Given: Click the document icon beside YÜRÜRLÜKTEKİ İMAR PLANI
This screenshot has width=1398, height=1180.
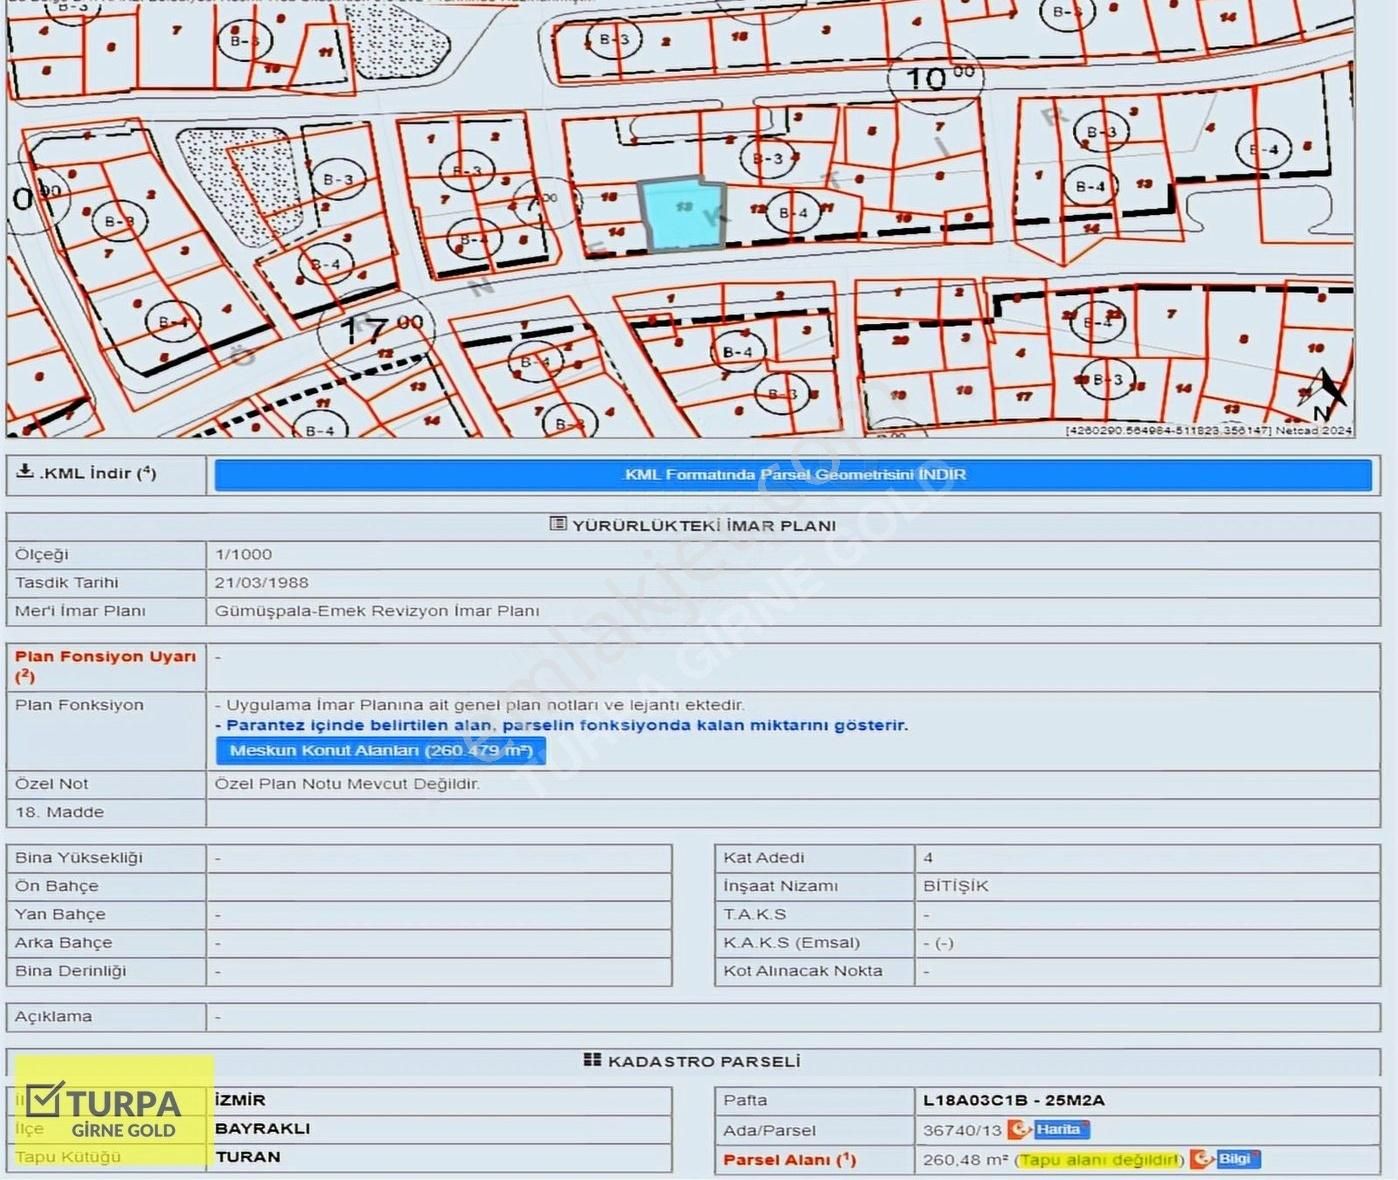Looking at the screenshot, I should pos(558,524).
